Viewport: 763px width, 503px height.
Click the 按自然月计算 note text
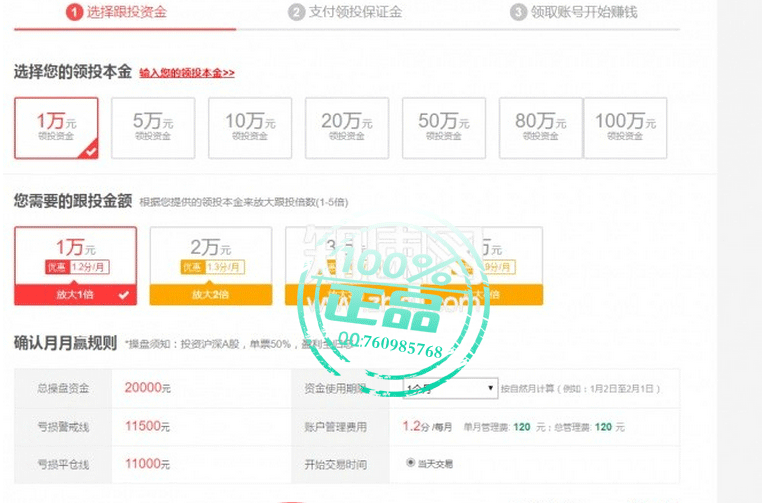point(581,389)
